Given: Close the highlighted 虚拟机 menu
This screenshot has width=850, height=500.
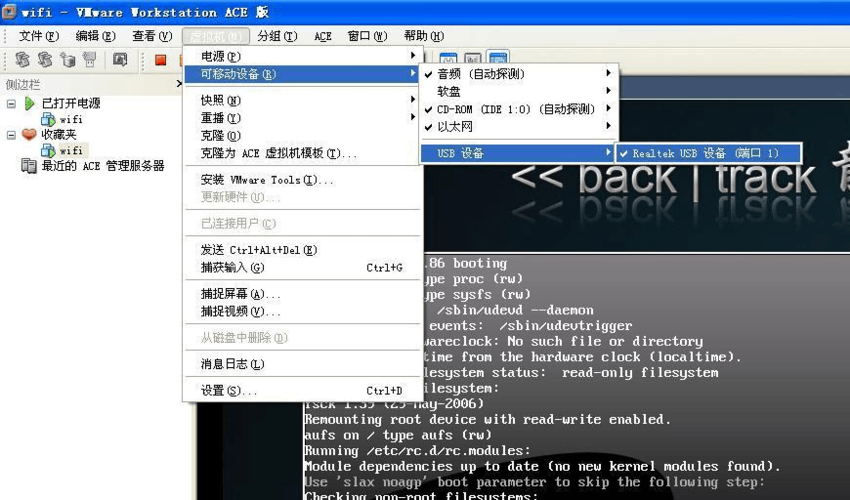Looking at the screenshot, I should [216, 36].
